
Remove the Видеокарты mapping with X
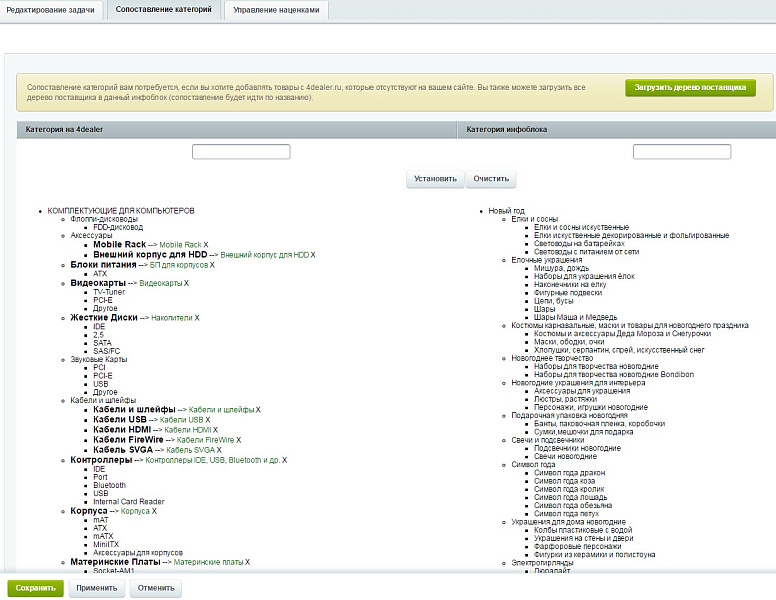(186, 284)
